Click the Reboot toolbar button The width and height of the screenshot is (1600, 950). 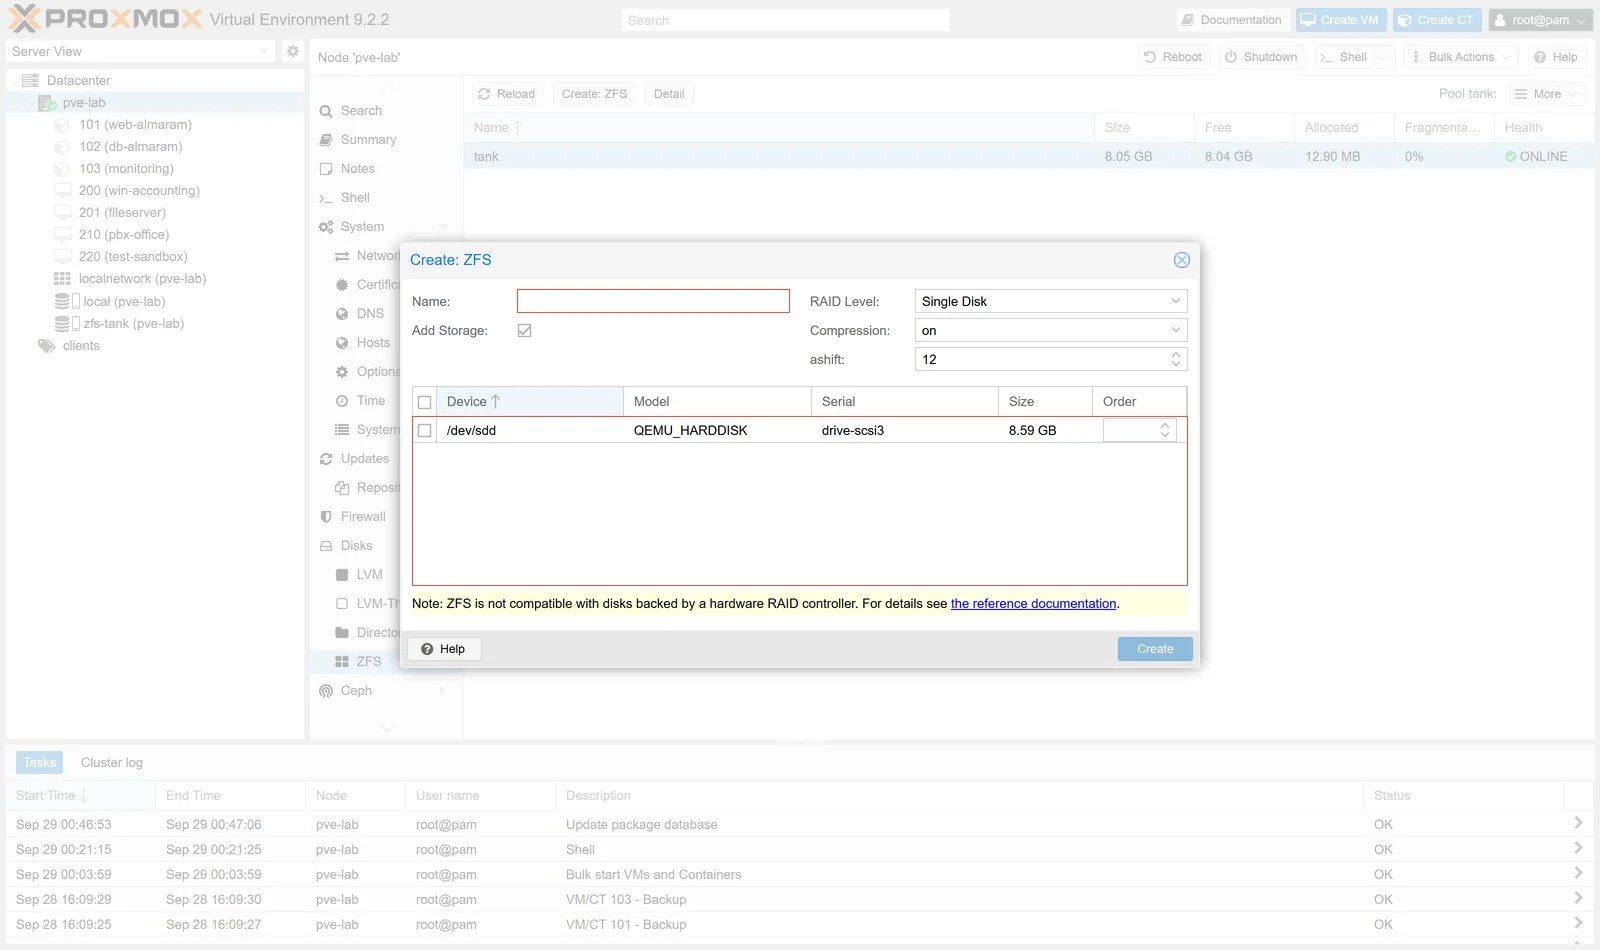1173,57
